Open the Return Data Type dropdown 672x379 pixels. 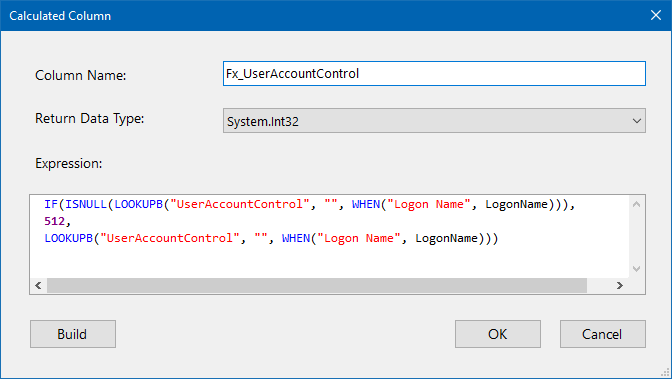434,121
